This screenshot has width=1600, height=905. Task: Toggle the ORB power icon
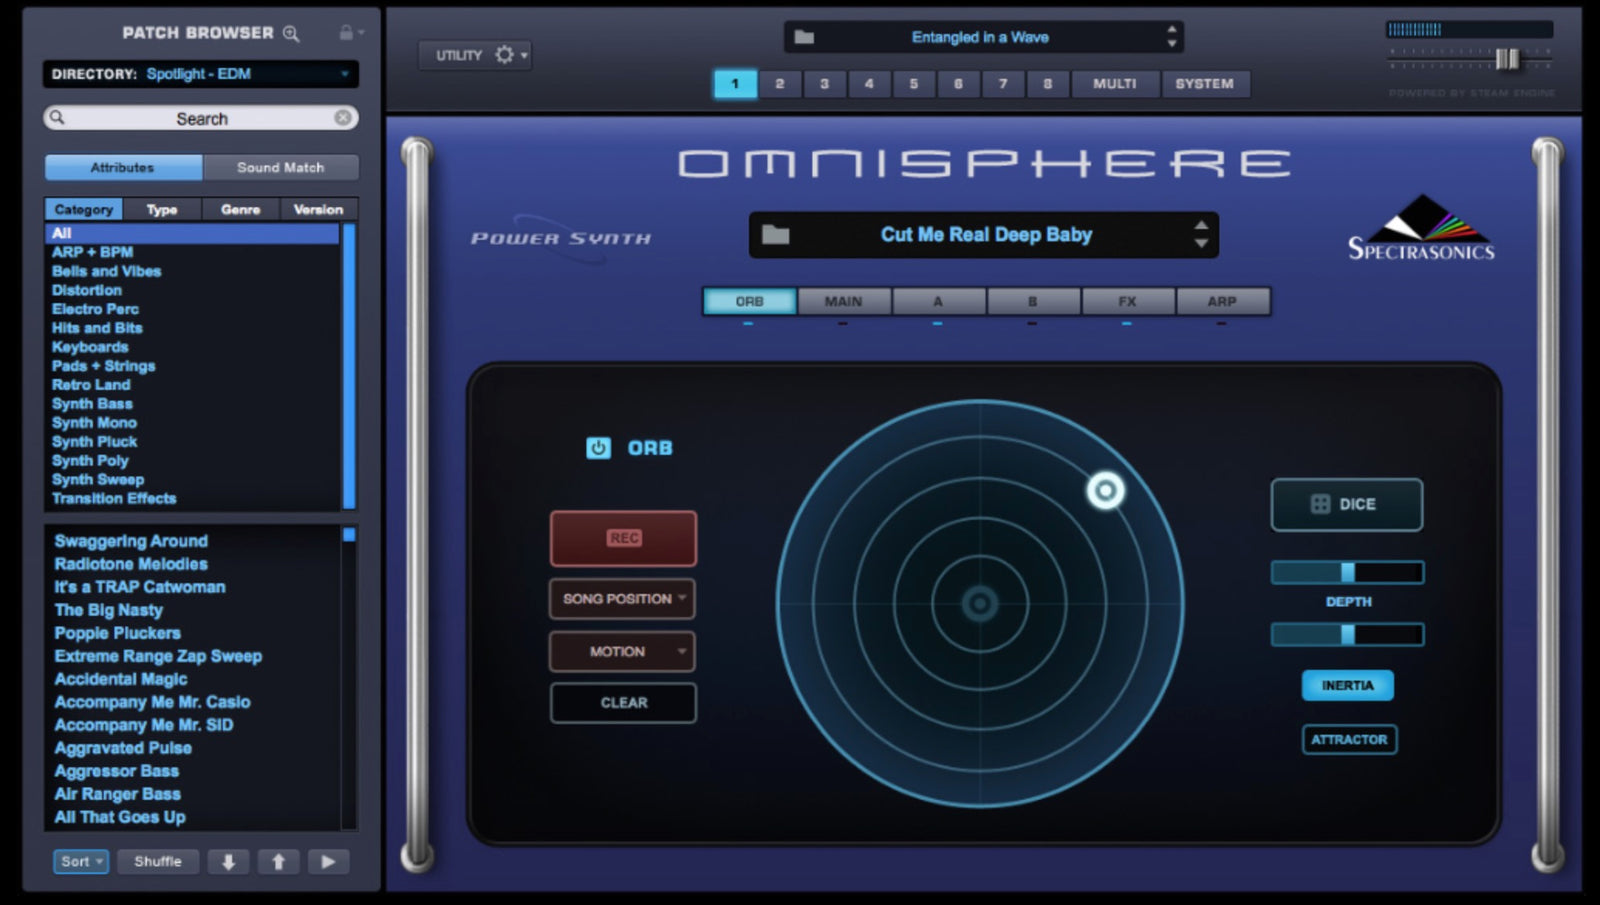(598, 448)
